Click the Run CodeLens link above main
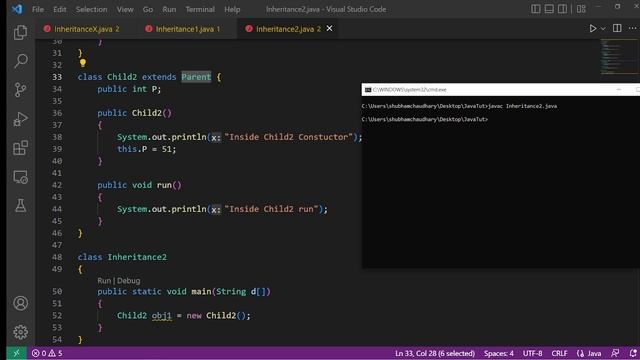 pos(104,280)
